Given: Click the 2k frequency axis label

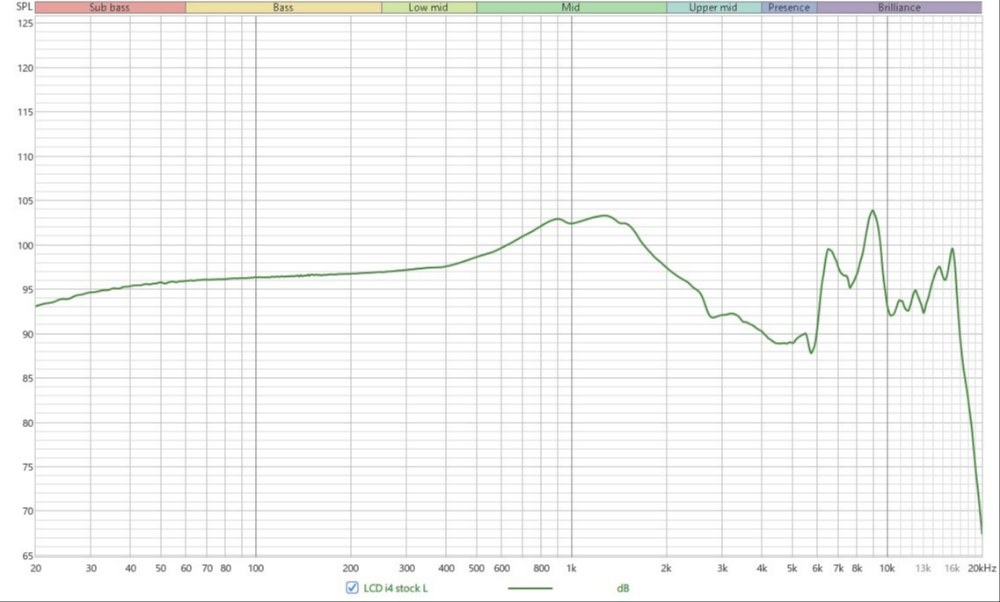Looking at the screenshot, I should pos(666,568).
